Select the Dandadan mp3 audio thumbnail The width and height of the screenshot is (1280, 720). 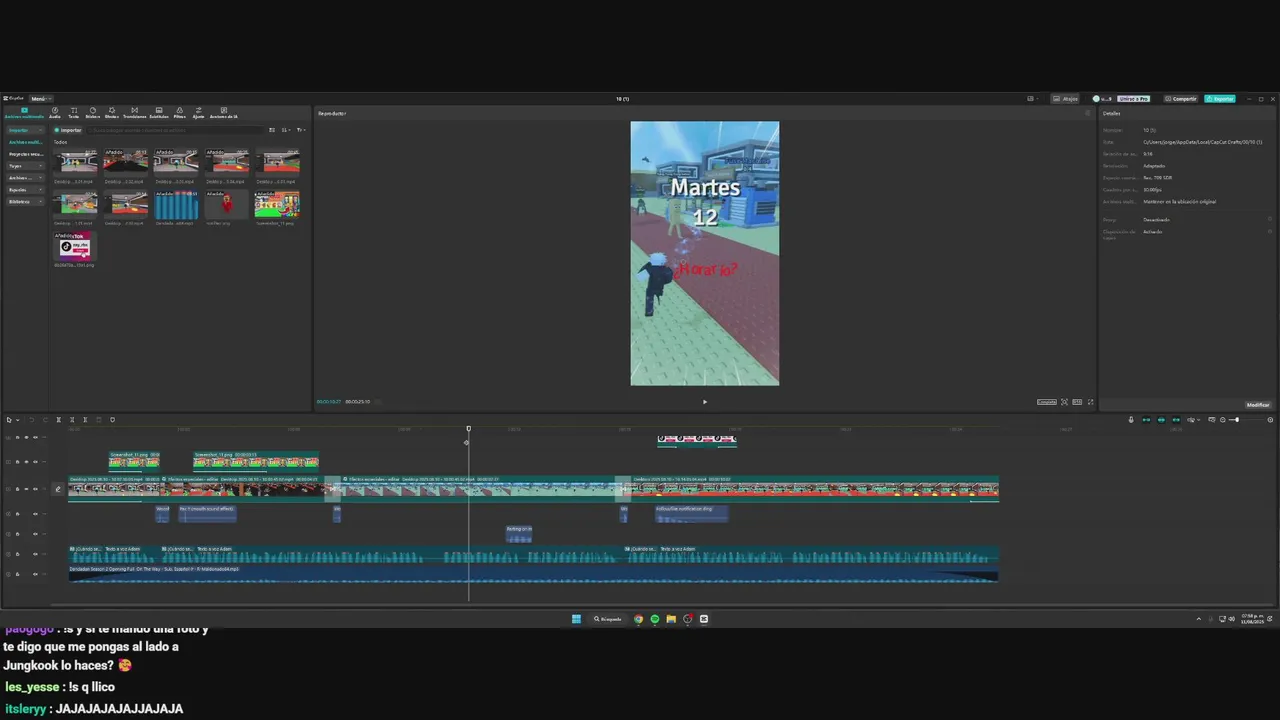pos(176,204)
